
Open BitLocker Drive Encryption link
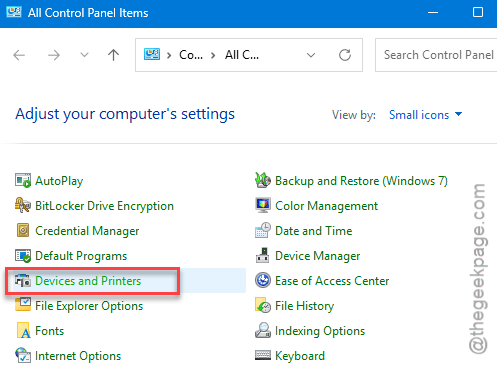click(x=104, y=206)
